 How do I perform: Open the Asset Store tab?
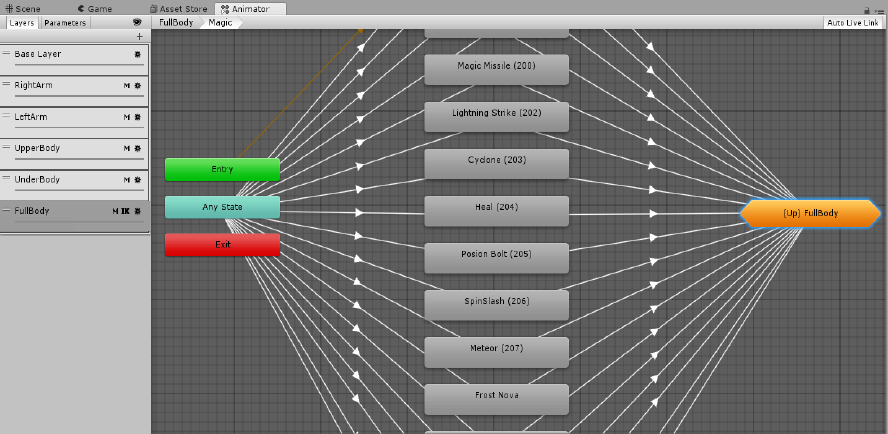(x=180, y=9)
